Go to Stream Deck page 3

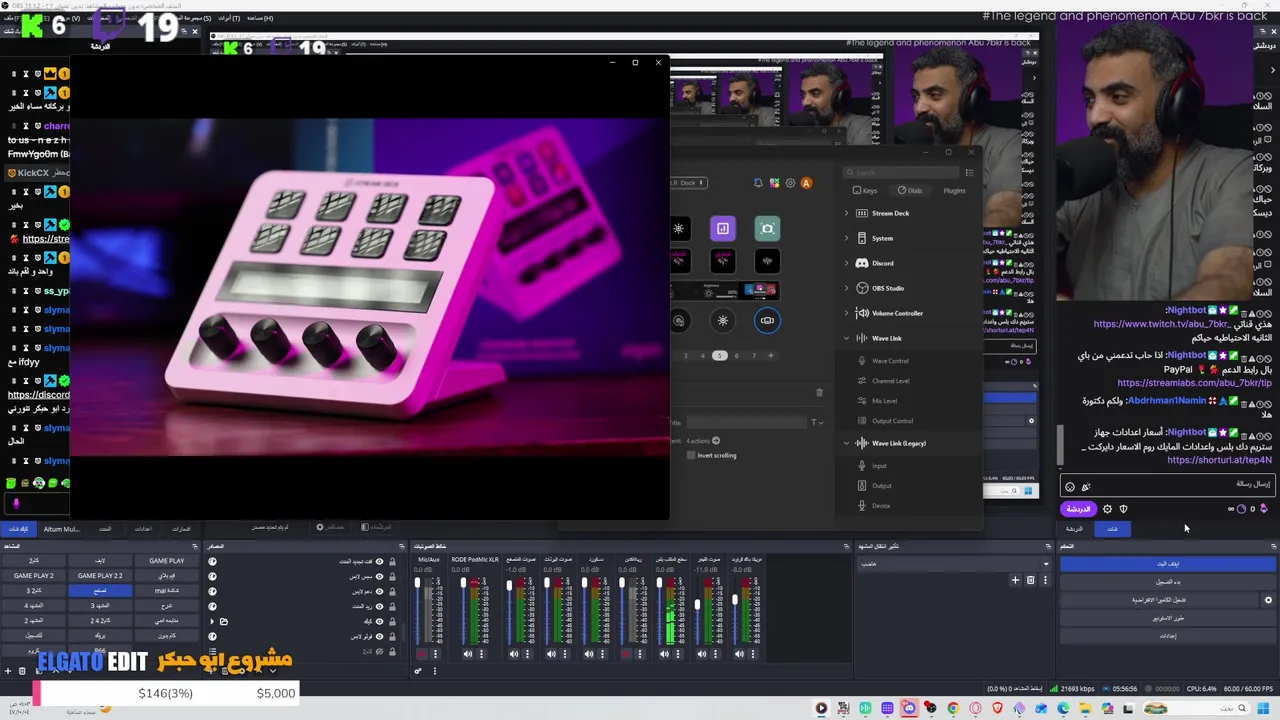[x=685, y=355]
